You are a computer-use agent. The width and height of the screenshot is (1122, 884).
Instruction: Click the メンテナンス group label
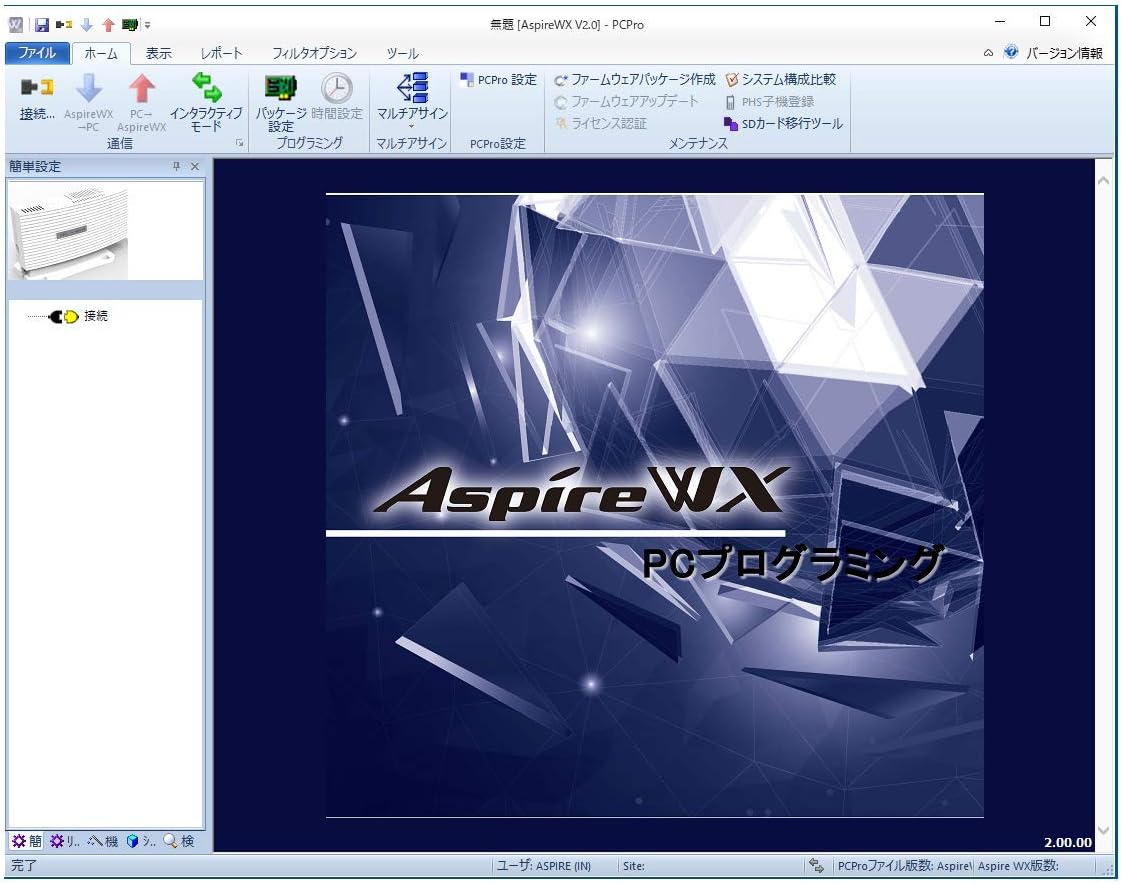coord(698,144)
